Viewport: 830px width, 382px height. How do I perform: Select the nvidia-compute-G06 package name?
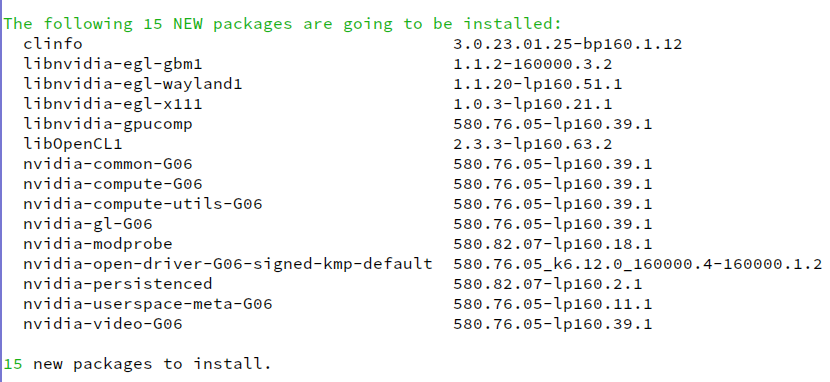coord(113,184)
